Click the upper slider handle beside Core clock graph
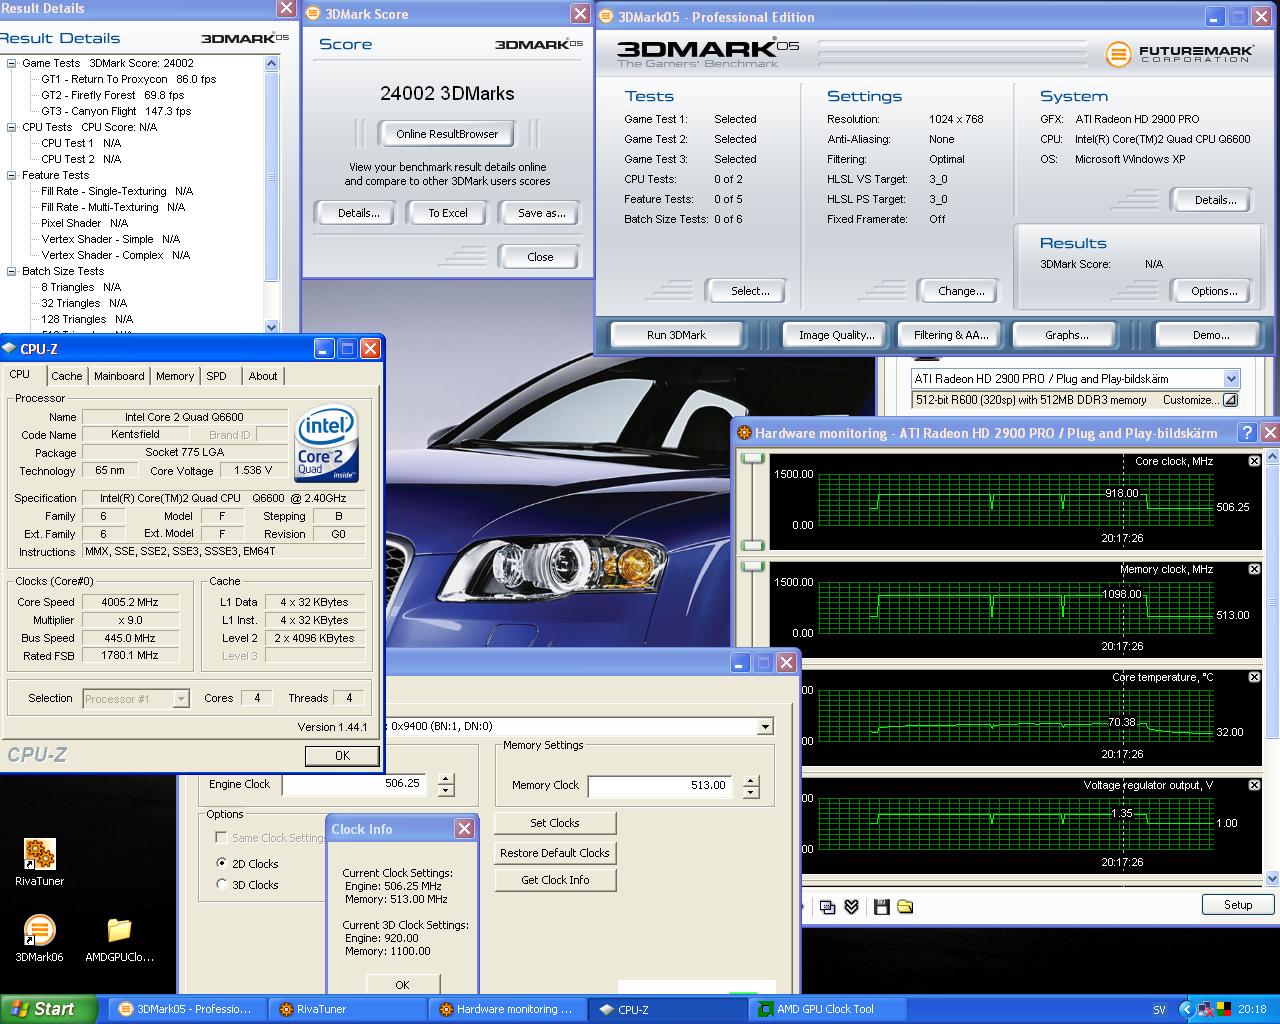The width and height of the screenshot is (1280, 1024). coord(753,458)
